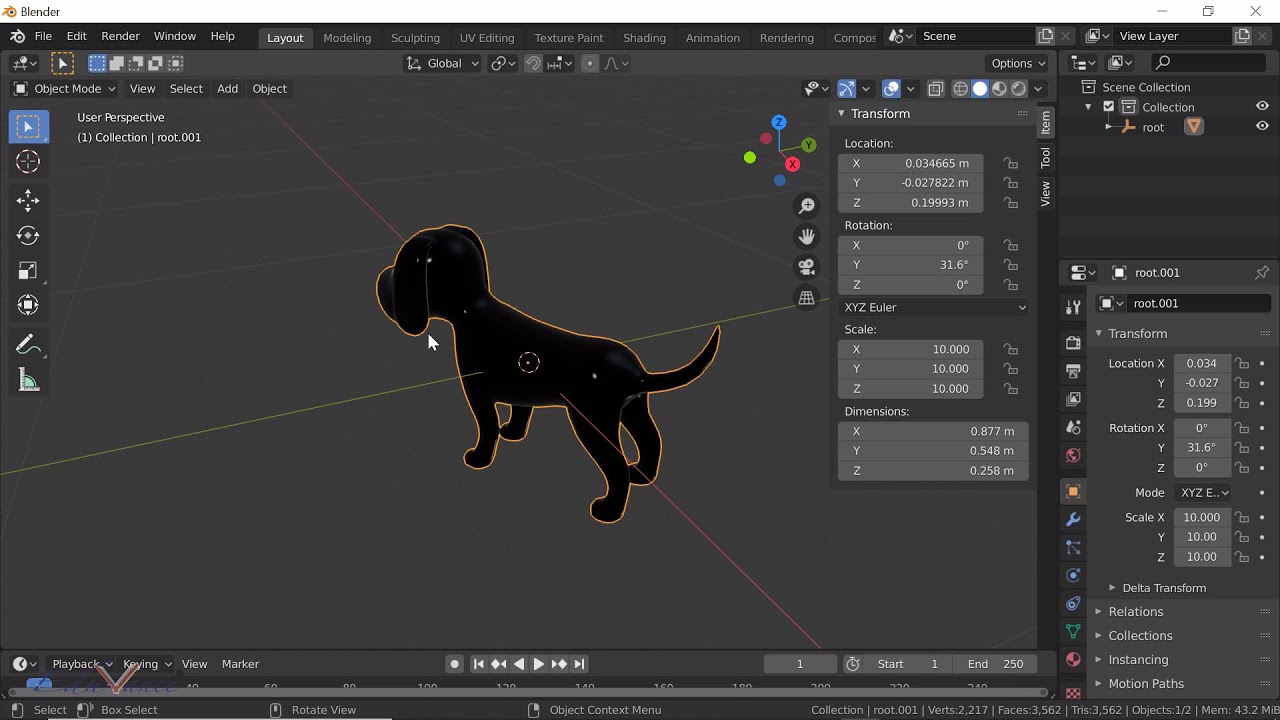The image size is (1280, 720).
Task: Switch to the Sculpting workspace tab
Action: (x=415, y=37)
